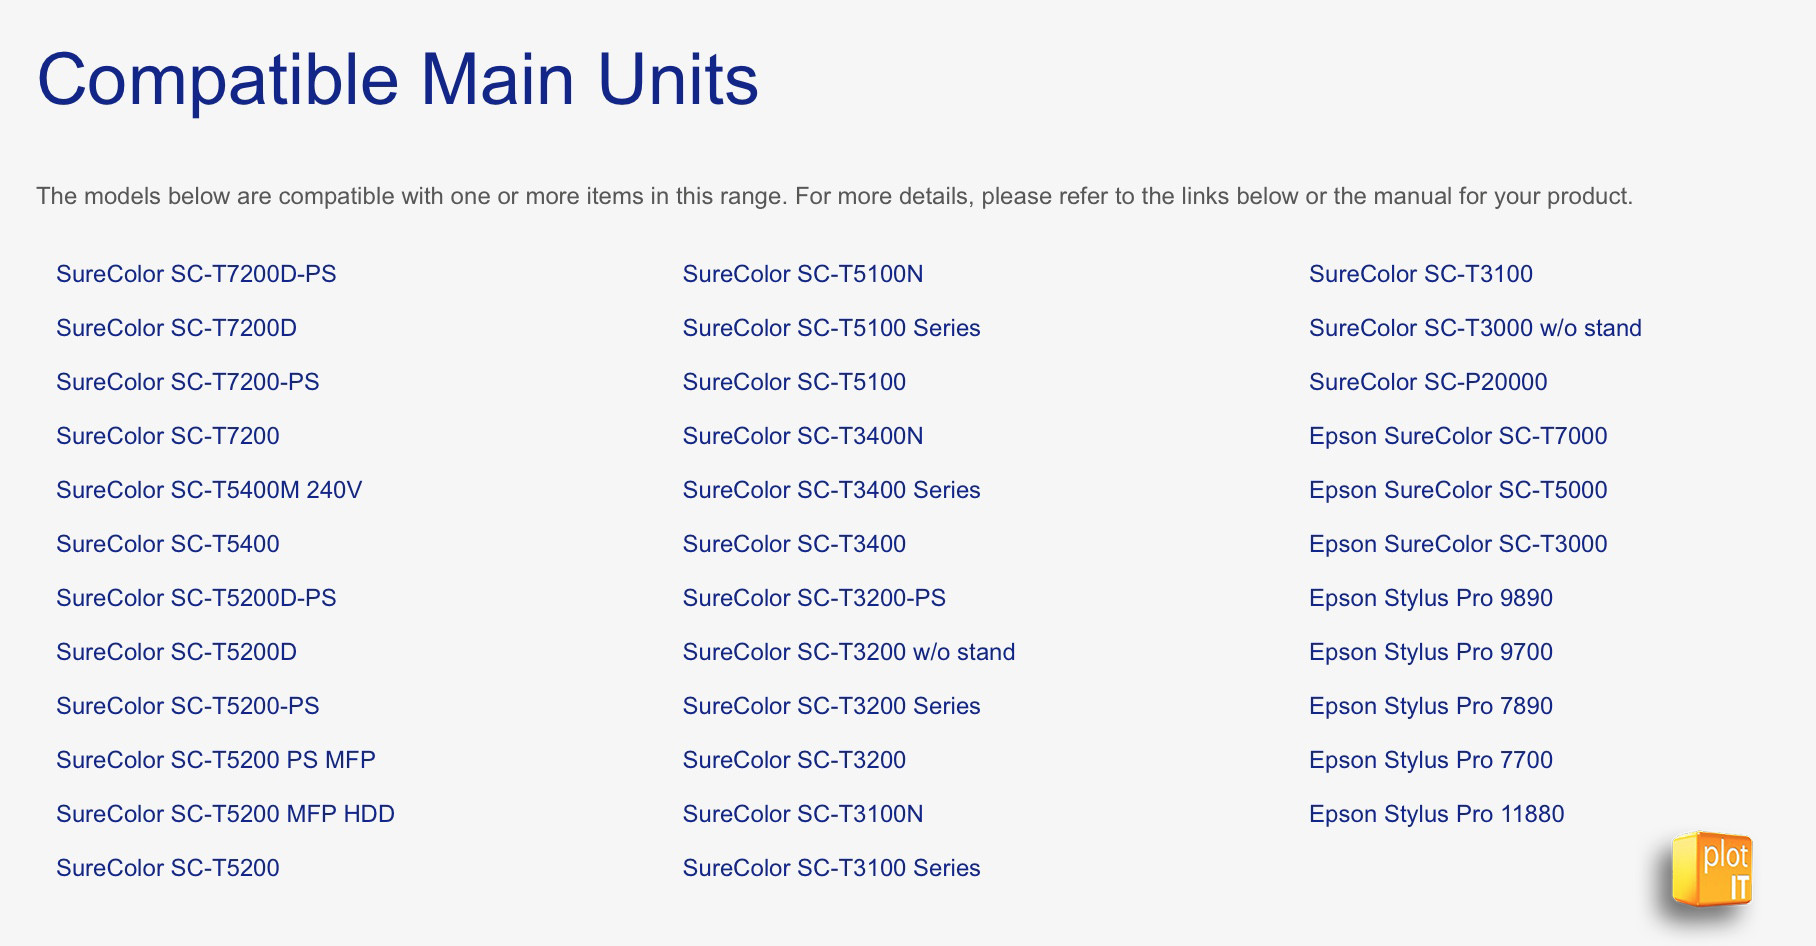Click the plot IT orange cube logo
Viewport: 1816px width, 946px height.
[1712, 869]
